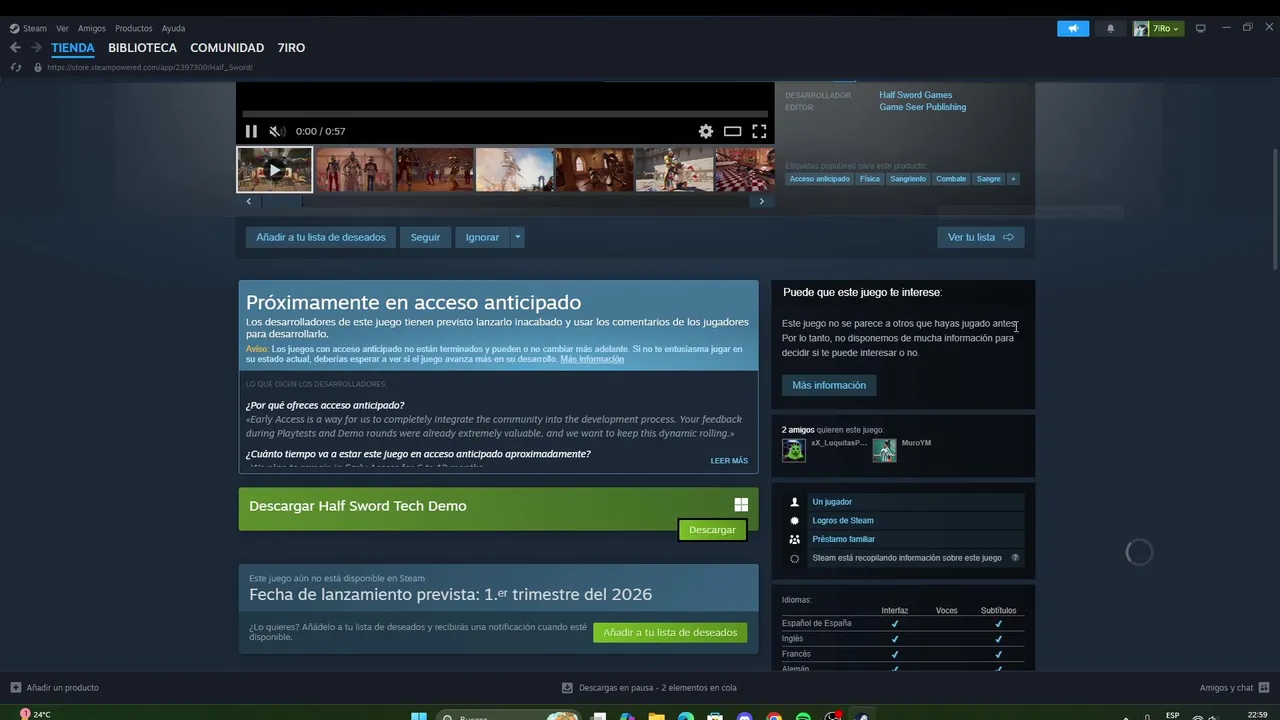Image resolution: width=1280 pixels, height=720 pixels.
Task: Click the green Descargar demo button
Action: pos(712,530)
